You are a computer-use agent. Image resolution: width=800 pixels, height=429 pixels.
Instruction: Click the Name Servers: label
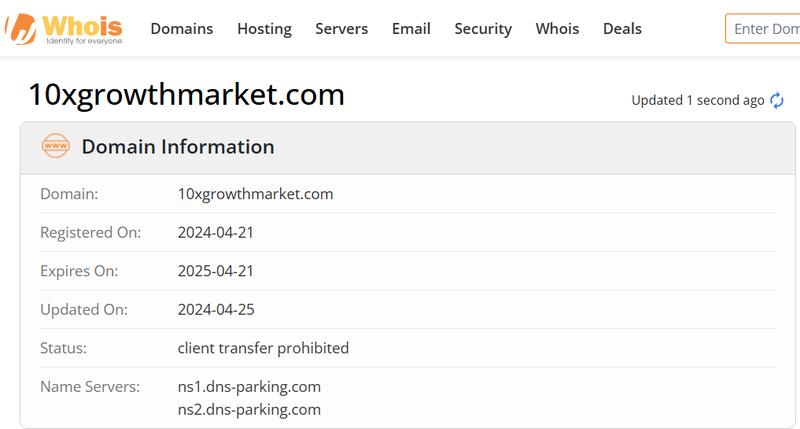point(90,387)
